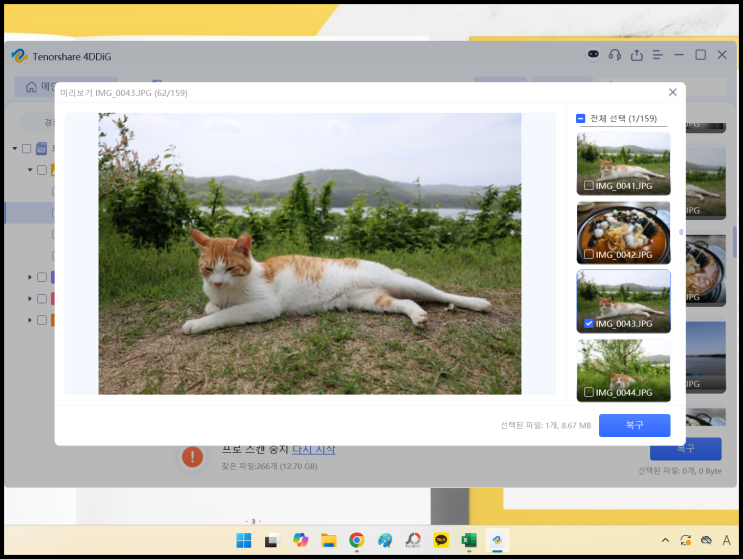Toggle the select all (1/159) checkbox
This screenshot has height=559, width=743.
(x=580, y=118)
